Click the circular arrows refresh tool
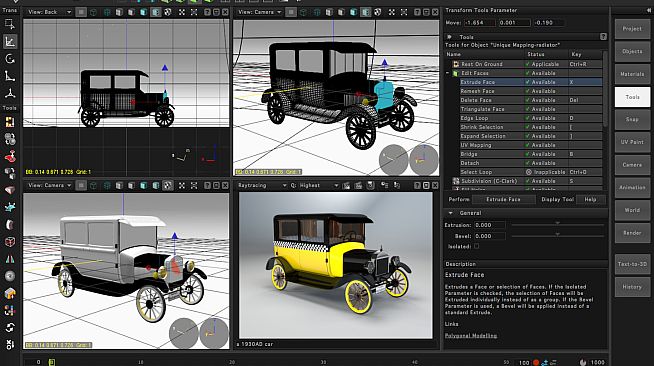 (10, 327)
